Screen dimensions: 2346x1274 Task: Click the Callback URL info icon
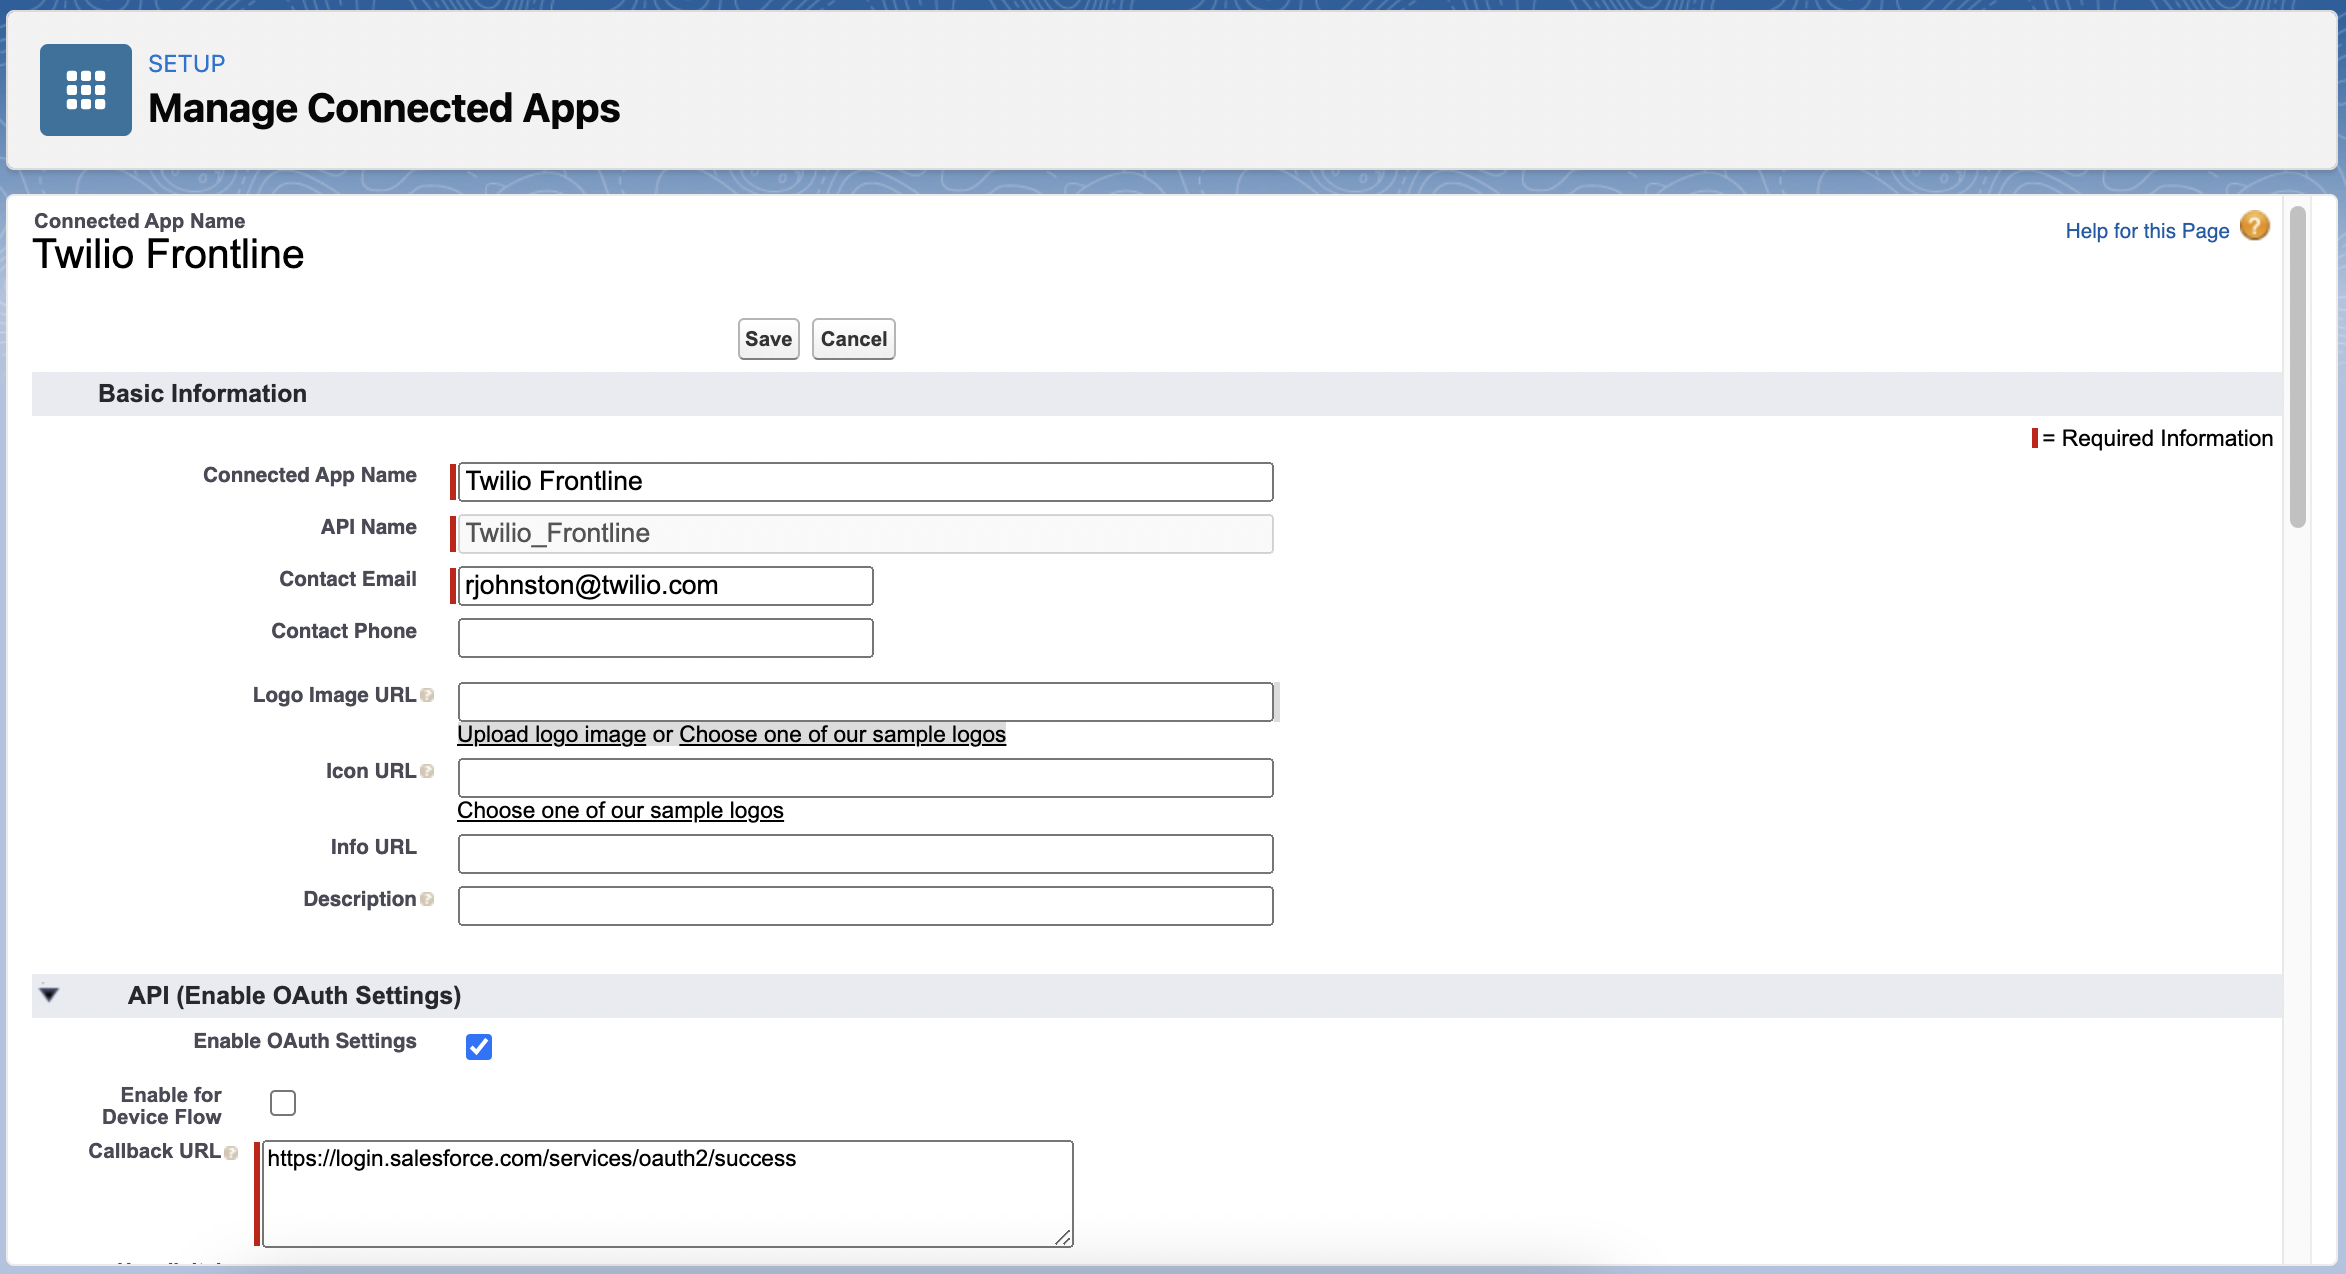point(232,1152)
